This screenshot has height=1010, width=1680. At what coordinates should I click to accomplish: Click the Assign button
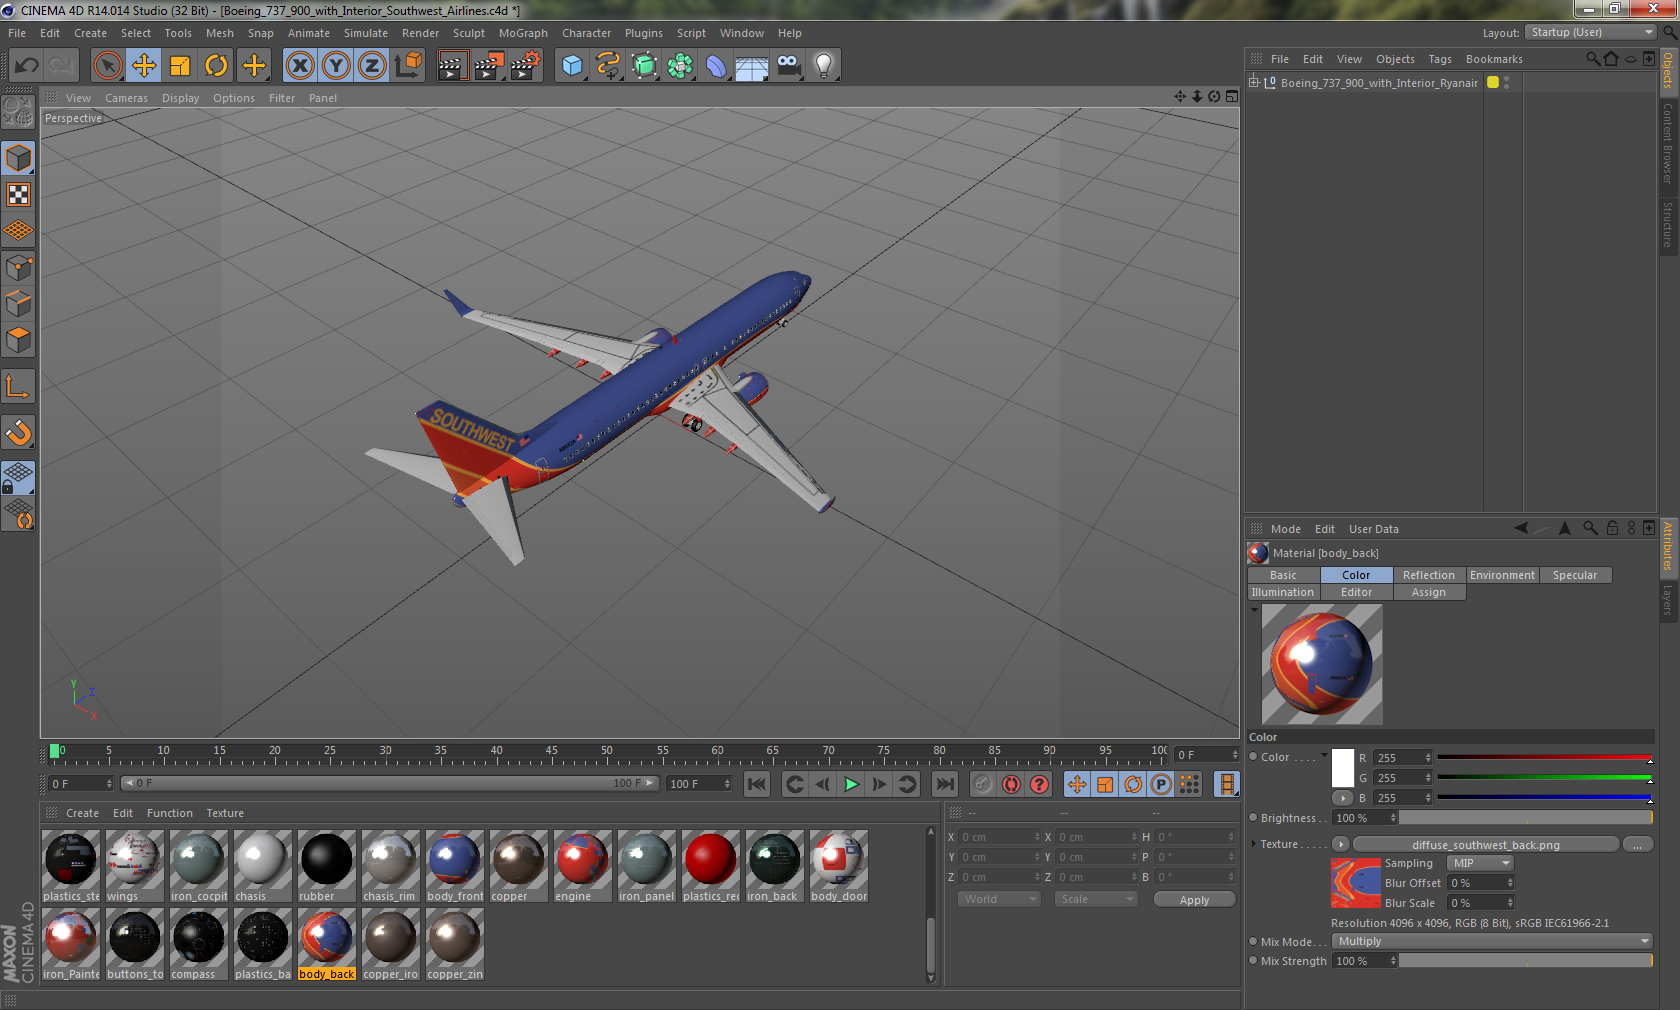[x=1429, y=592]
